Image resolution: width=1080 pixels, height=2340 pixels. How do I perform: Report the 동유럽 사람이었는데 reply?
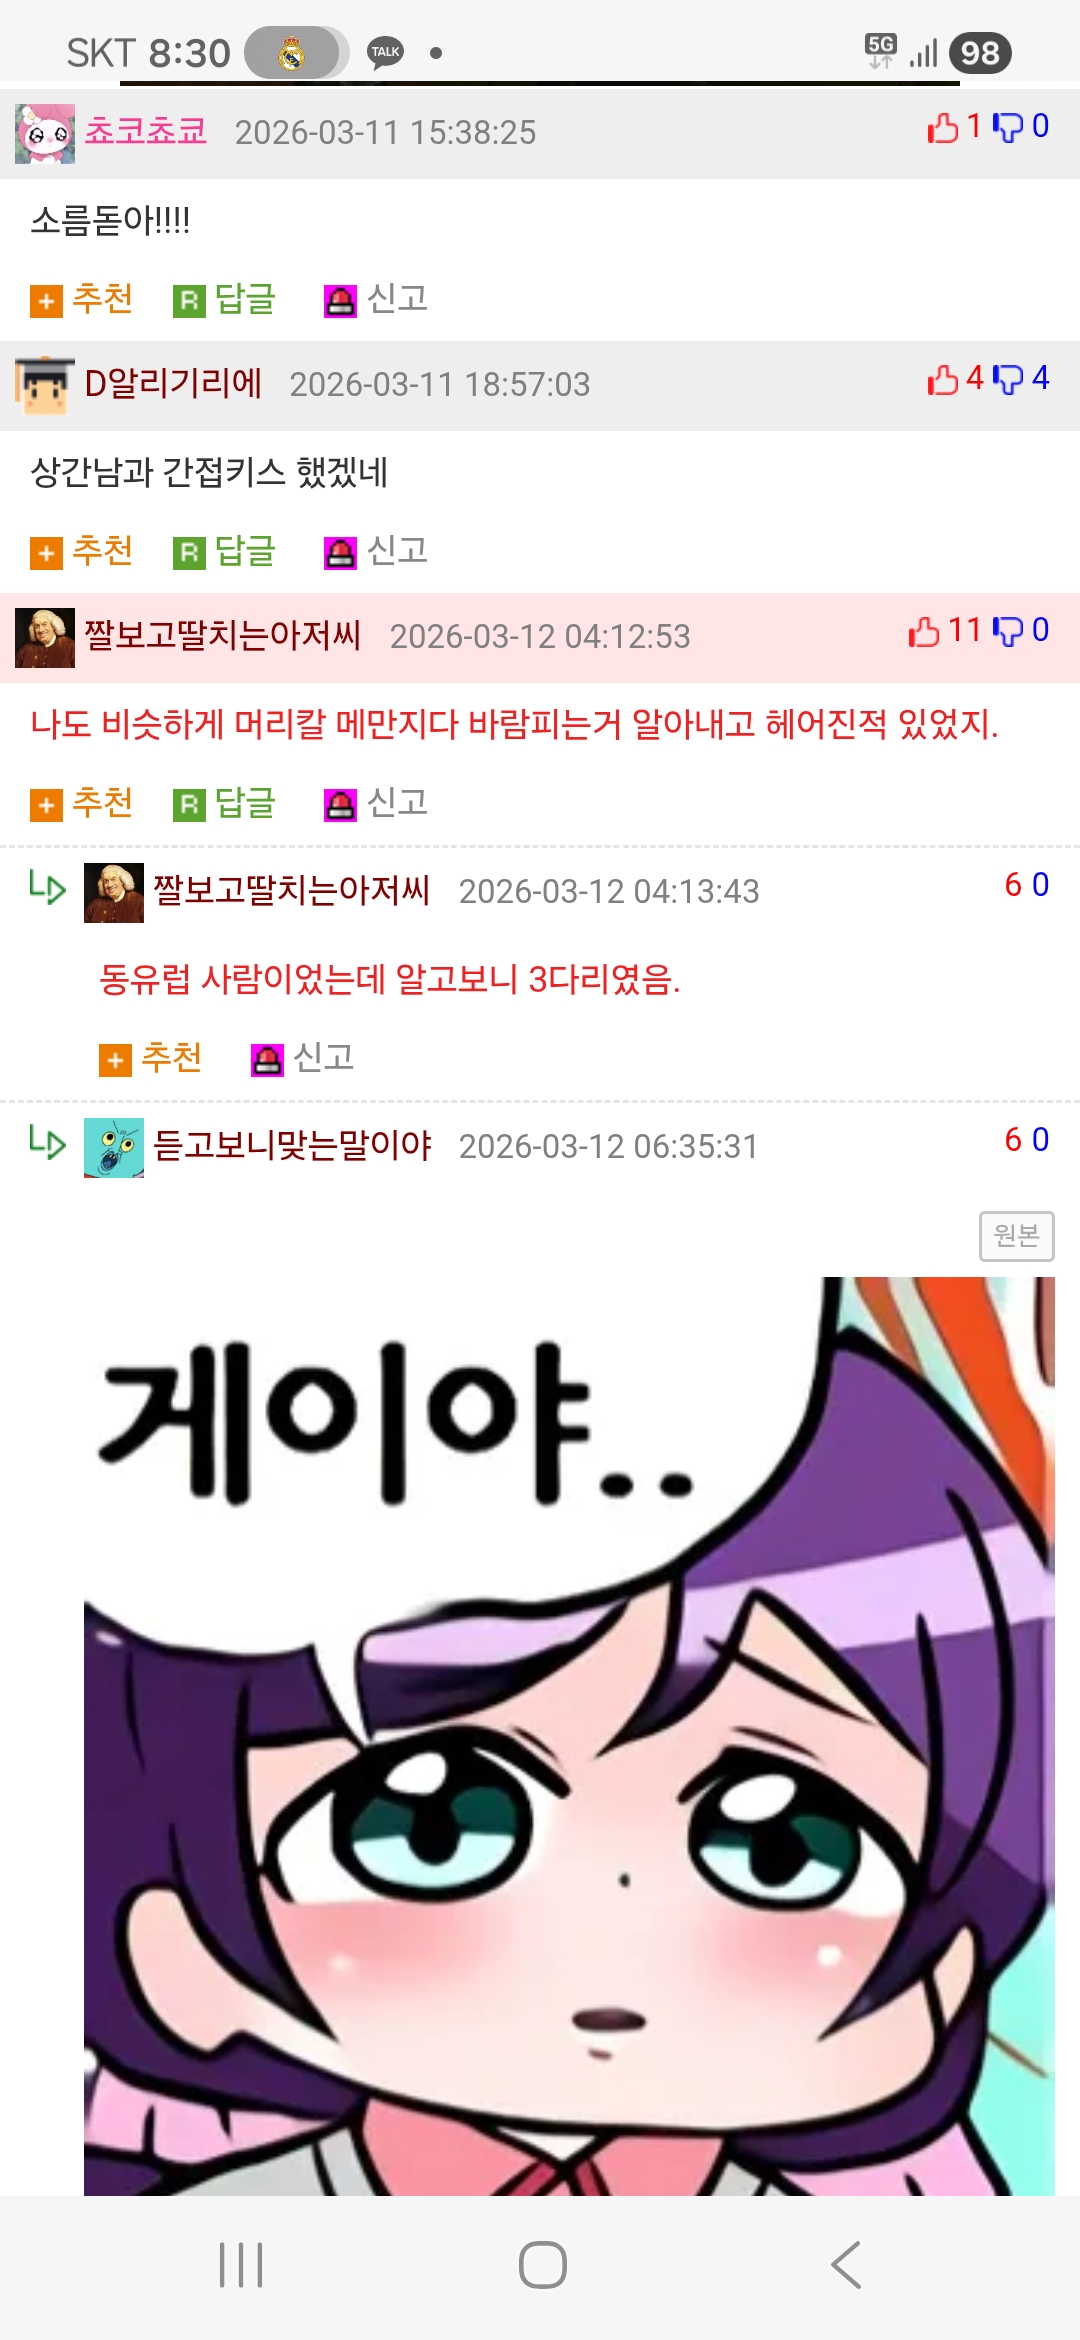click(x=302, y=1058)
